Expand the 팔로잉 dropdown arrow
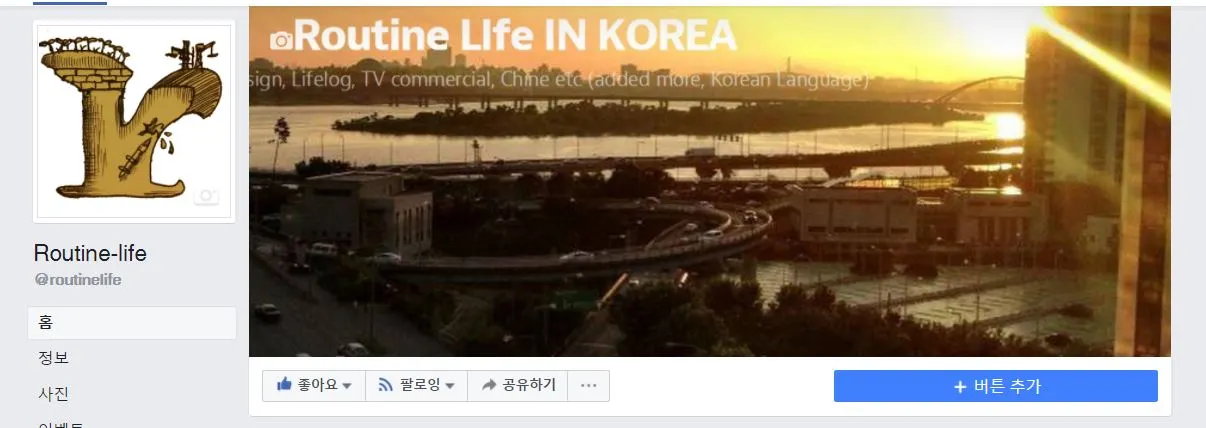The height and width of the screenshot is (428, 1206). click(450, 386)
